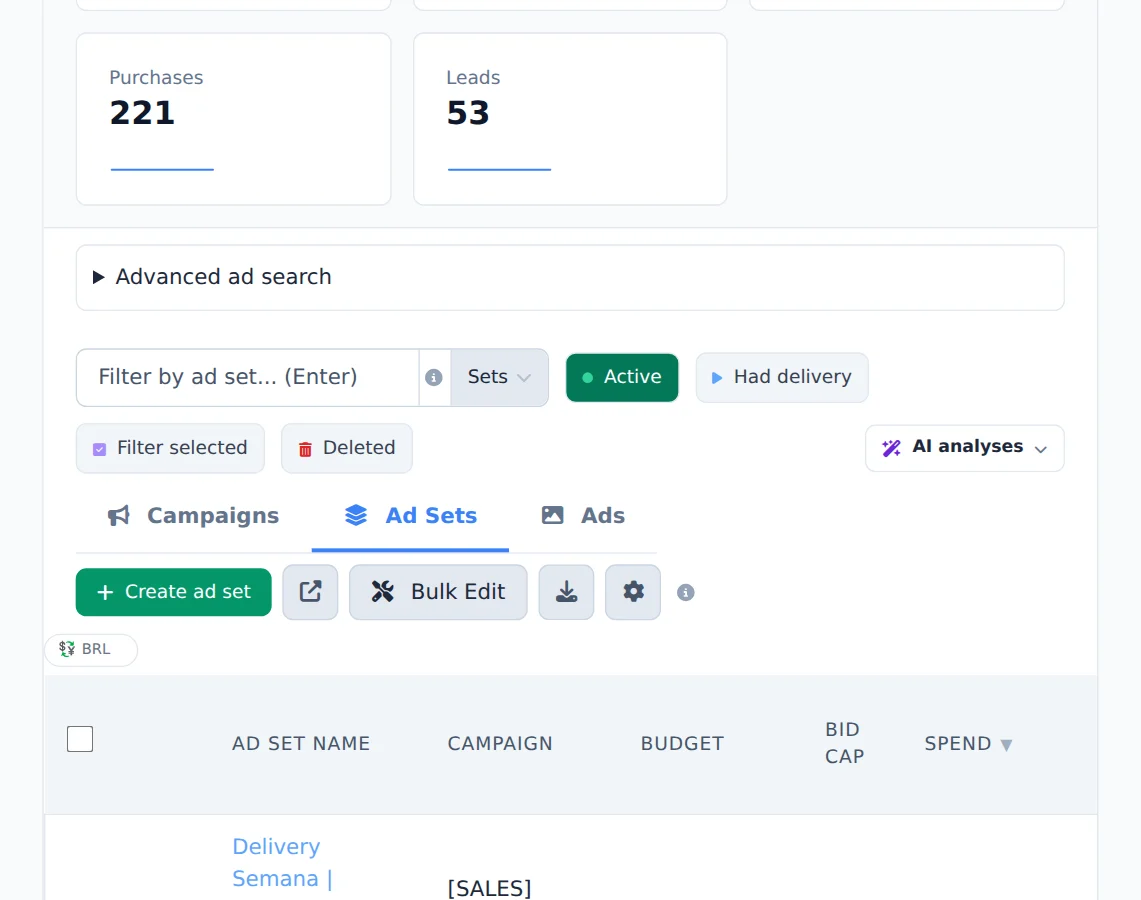
Task: Click the [SALES] campaign cell
Action: [490, 888]
